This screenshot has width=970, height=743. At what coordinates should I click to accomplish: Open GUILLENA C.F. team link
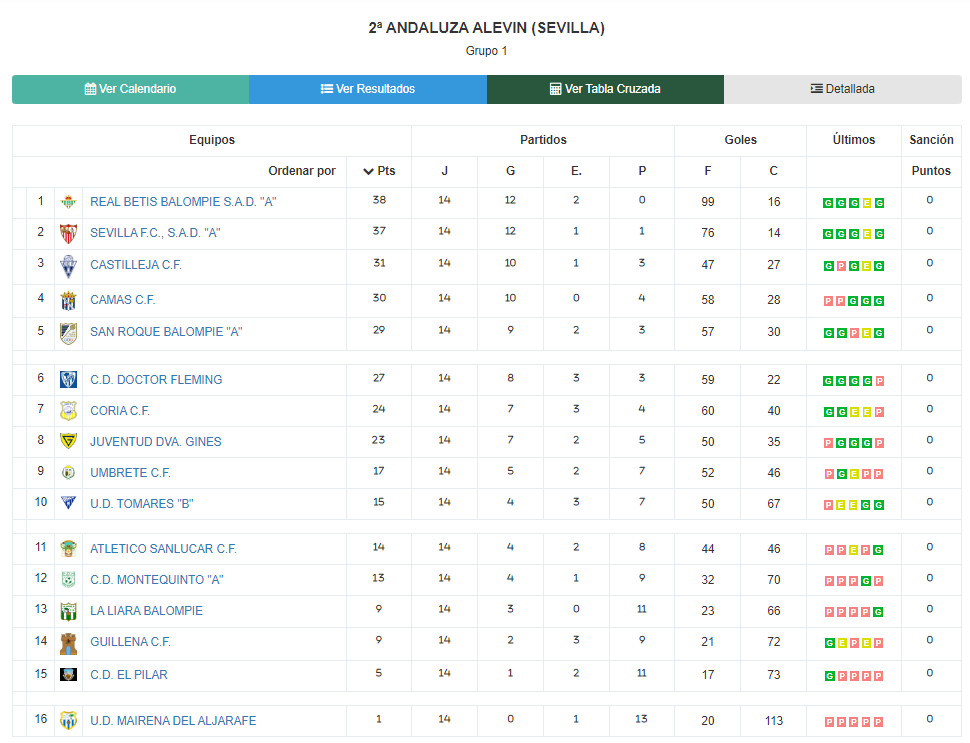coord(131,642)
